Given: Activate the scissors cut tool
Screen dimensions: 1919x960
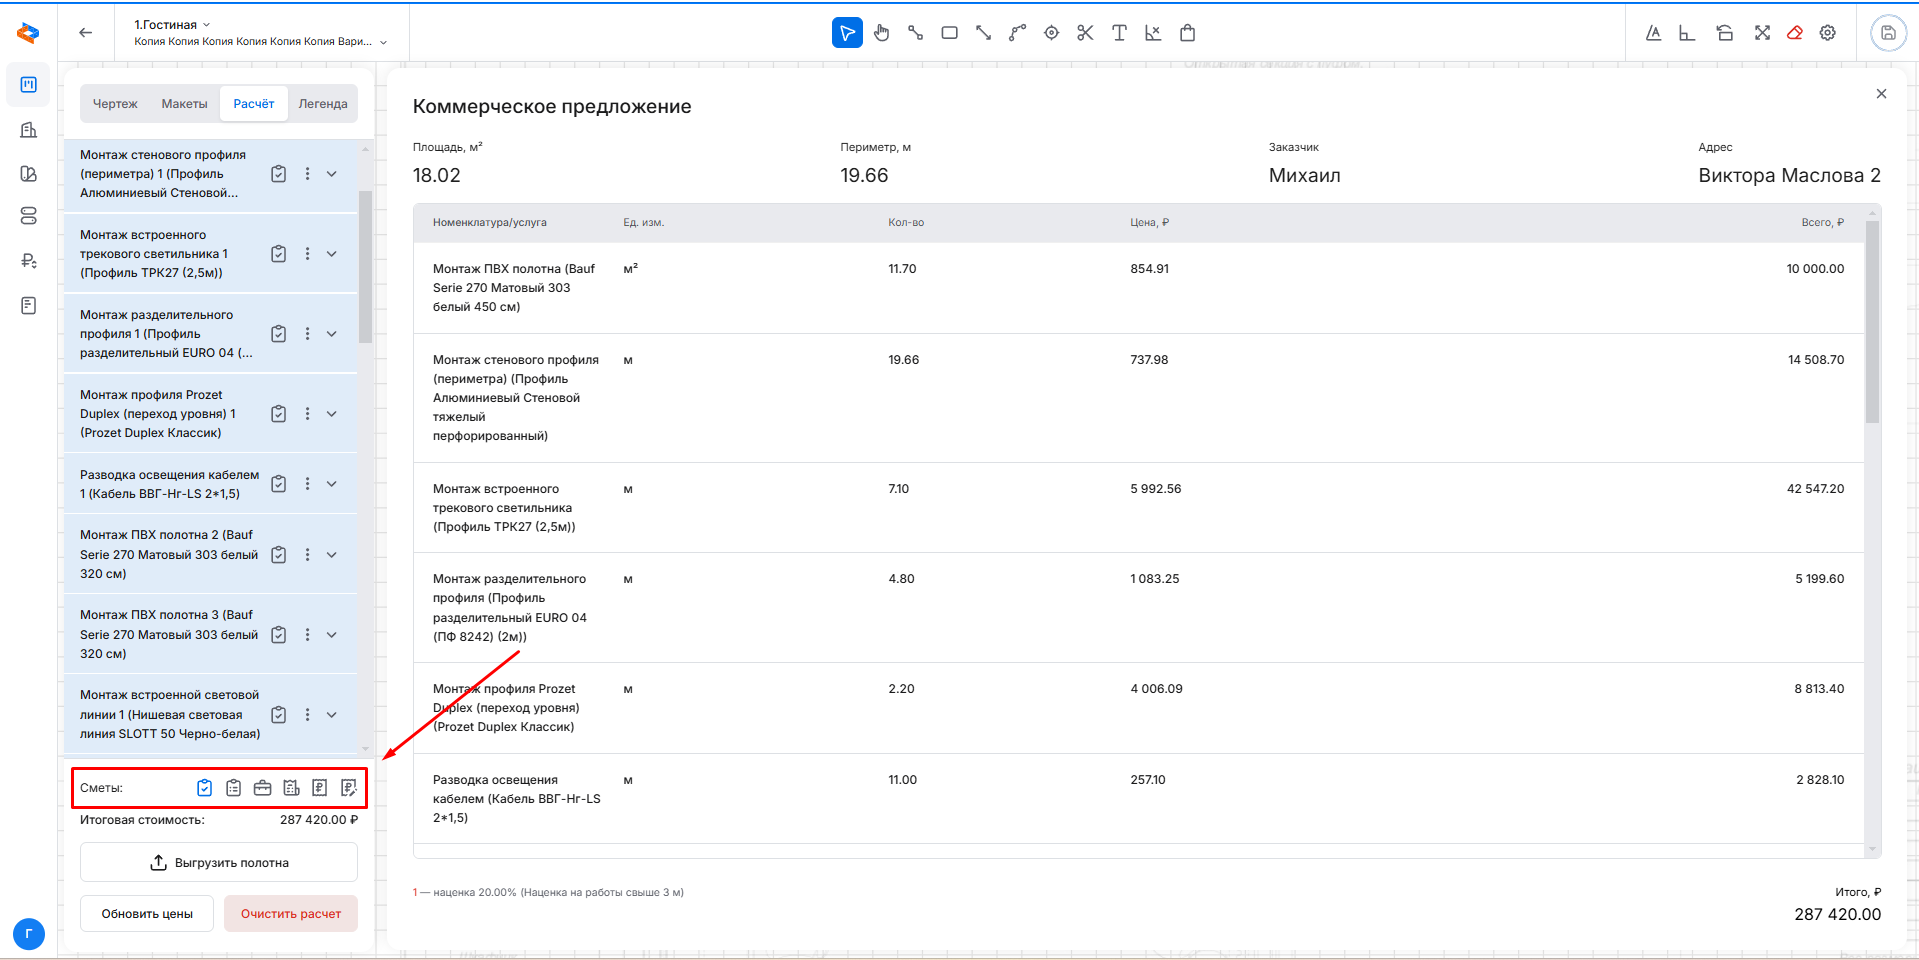Looking at the screenshot, I should (1085, 33).
